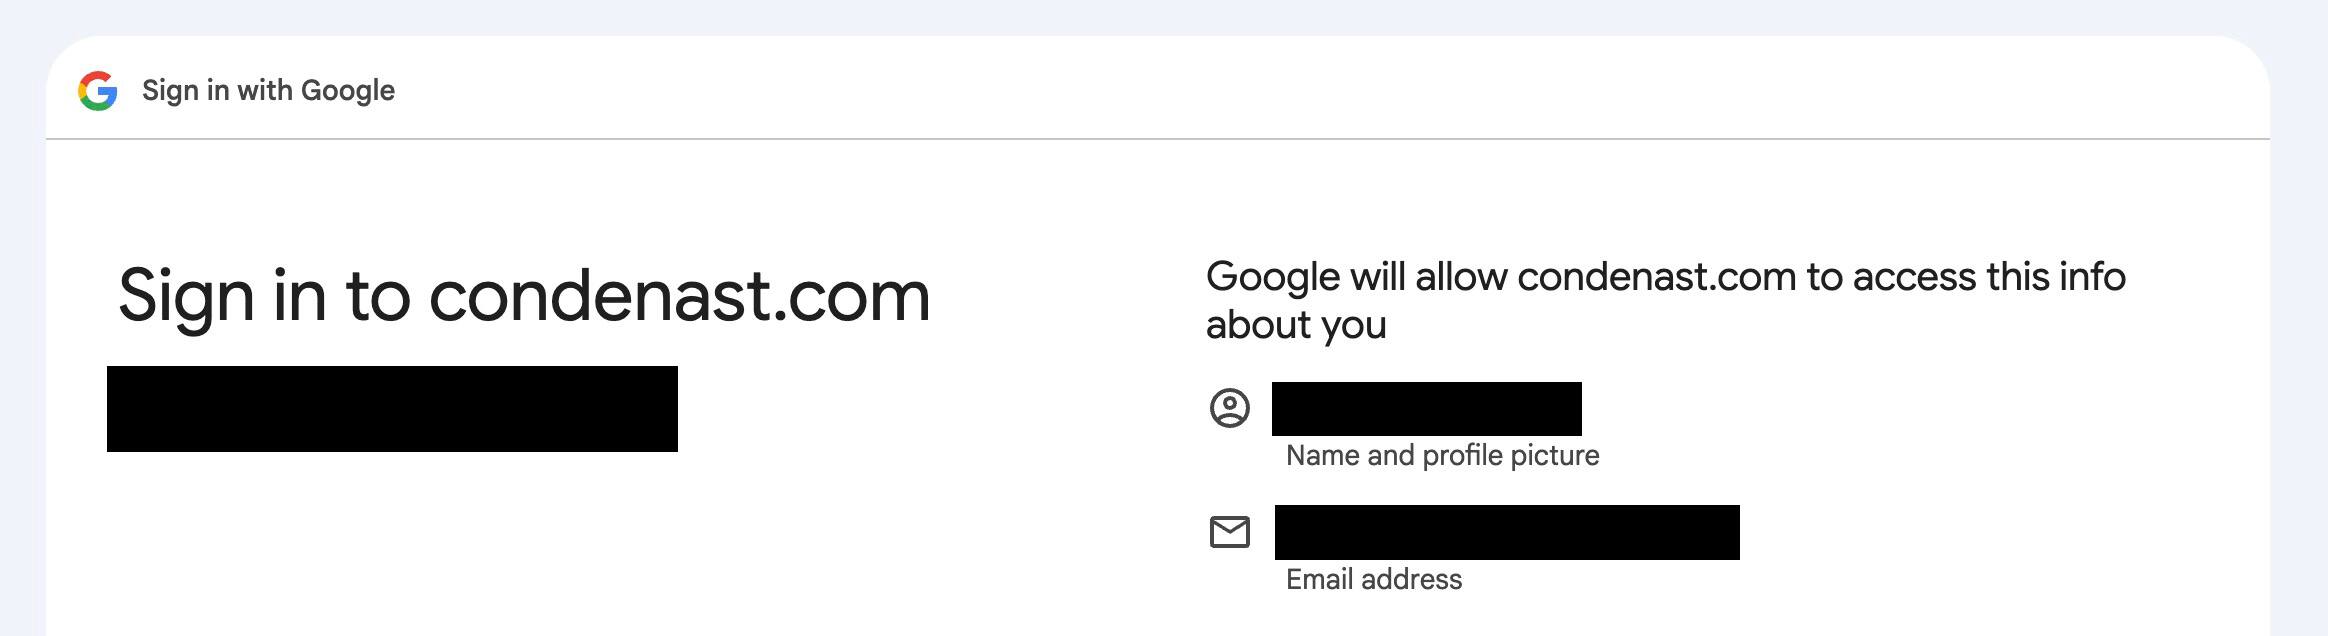The image size is (2328, 636).
Task: Click the profile circle icon
Action: 1230,408
